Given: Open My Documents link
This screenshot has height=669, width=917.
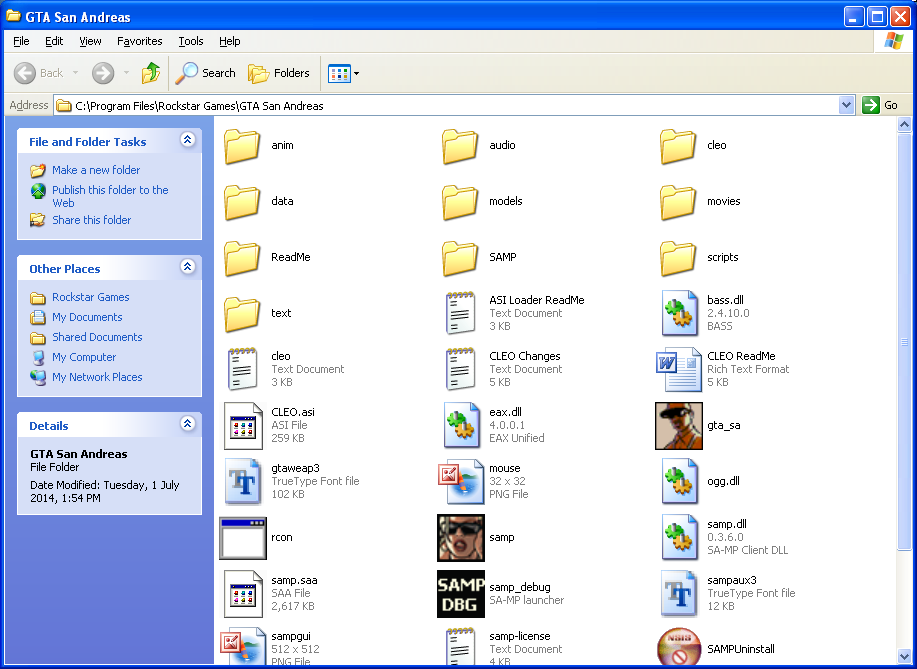Looking at the screenshot, I should coord(87,317).
